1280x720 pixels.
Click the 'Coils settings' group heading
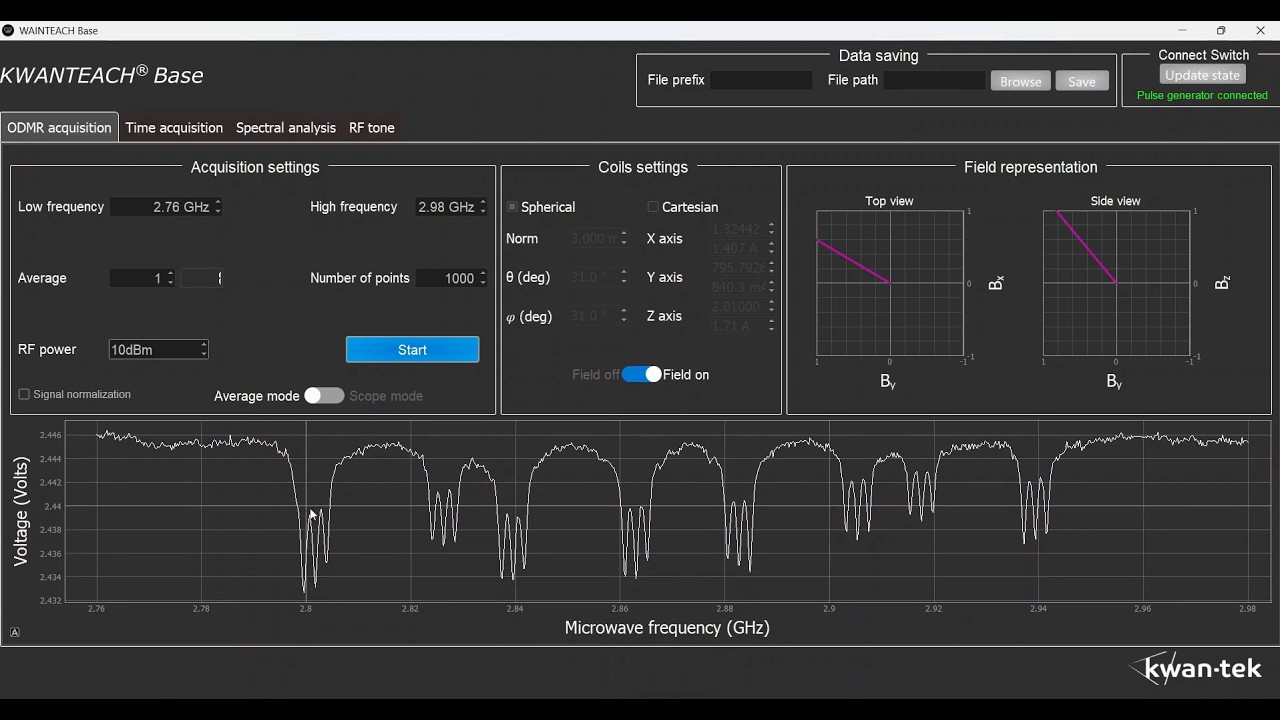point(643,167)
